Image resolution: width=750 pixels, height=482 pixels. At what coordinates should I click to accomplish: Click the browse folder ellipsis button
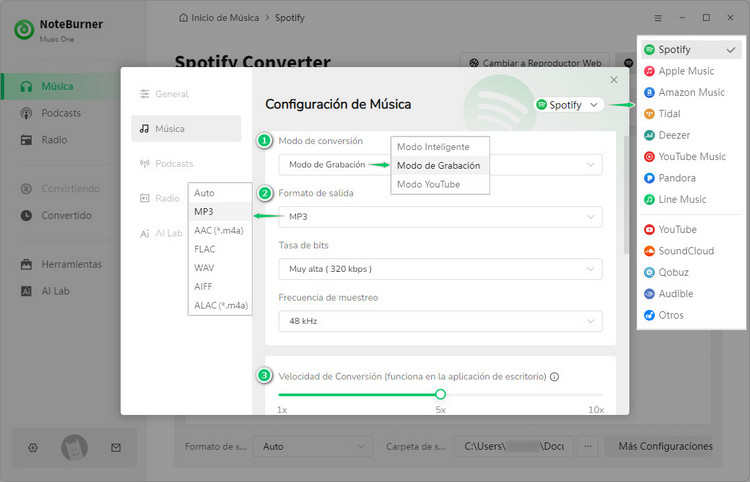point(588,447)
